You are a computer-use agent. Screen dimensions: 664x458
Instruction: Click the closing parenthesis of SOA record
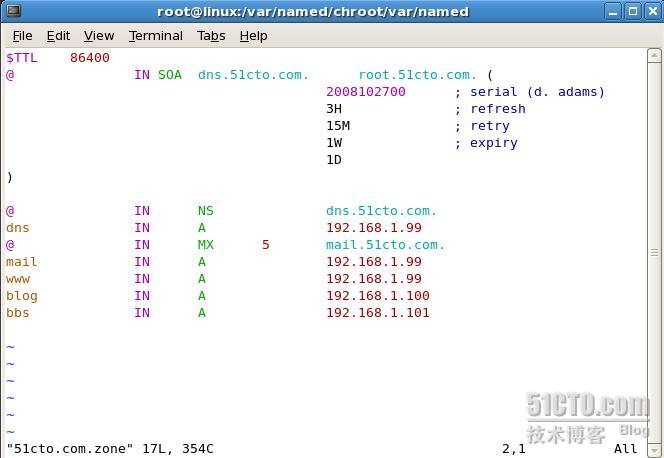[x=10, y=177]
